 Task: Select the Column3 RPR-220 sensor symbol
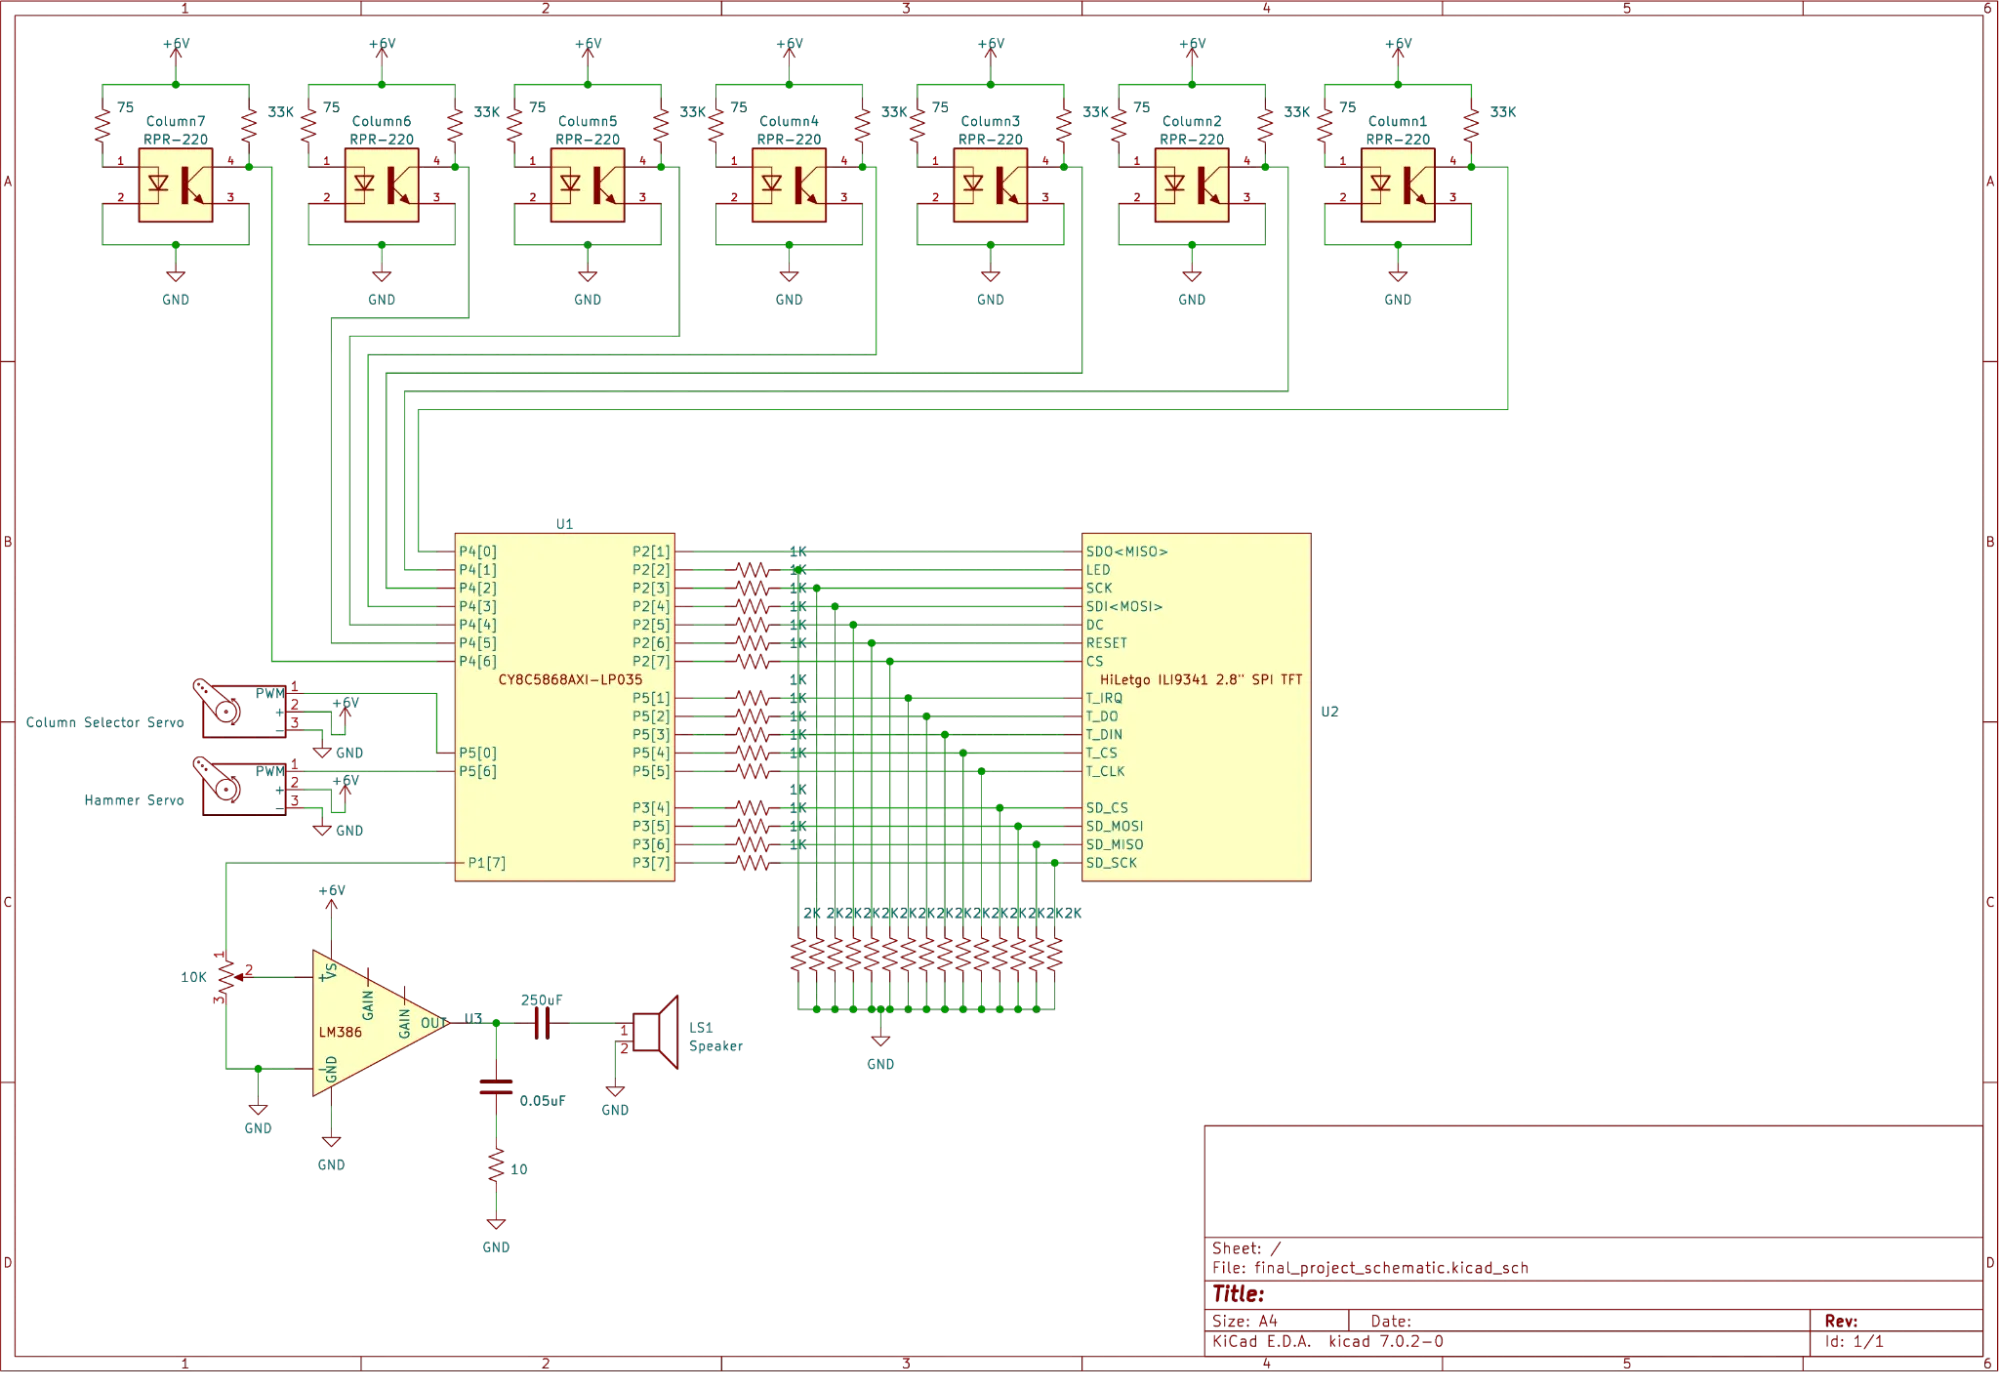click(991, 185)
